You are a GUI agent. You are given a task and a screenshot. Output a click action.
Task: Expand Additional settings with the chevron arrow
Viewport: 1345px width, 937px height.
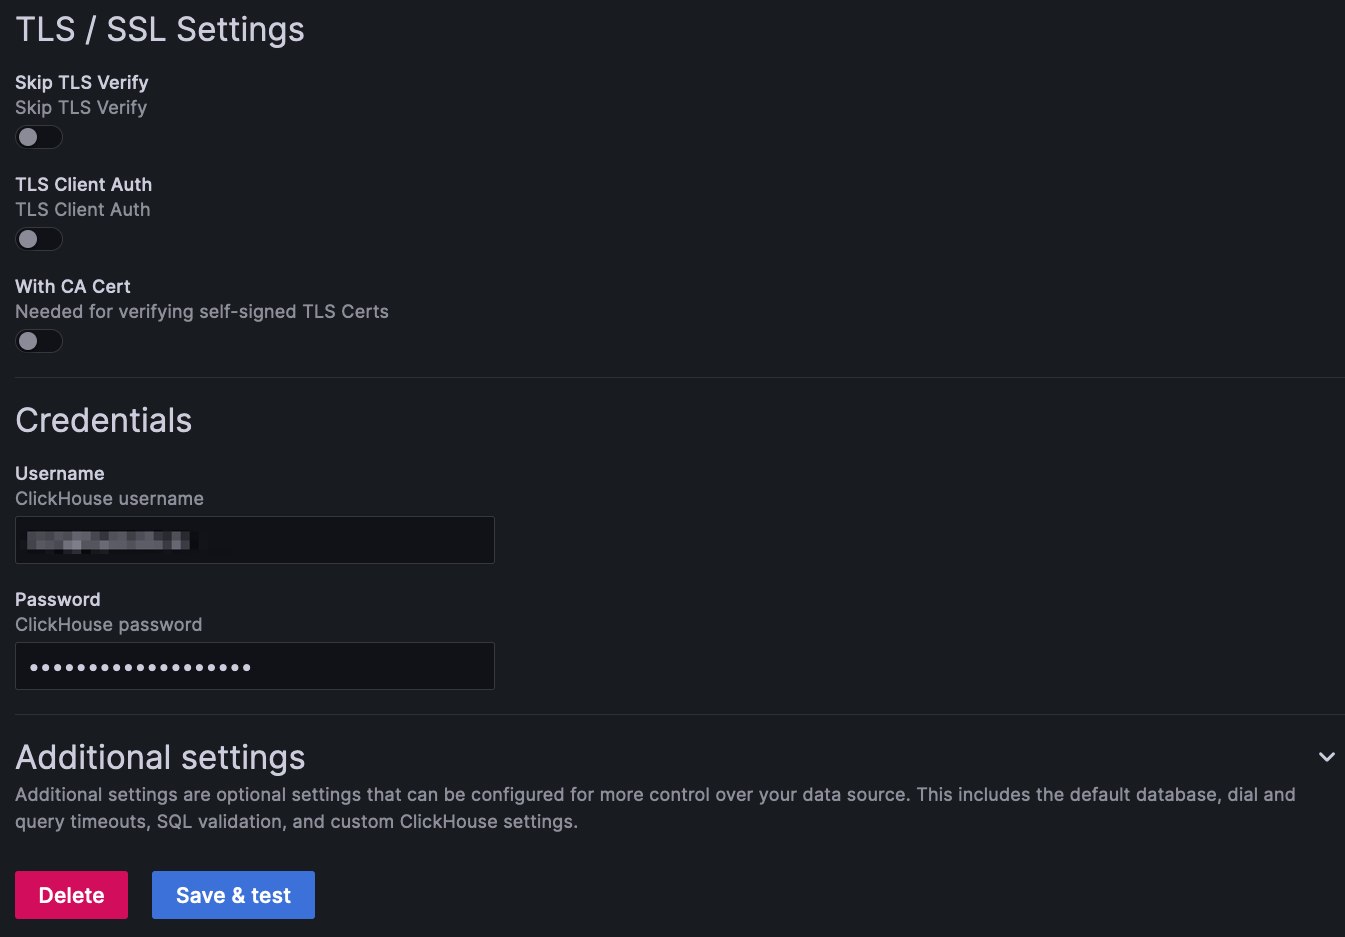(1326, 757)
